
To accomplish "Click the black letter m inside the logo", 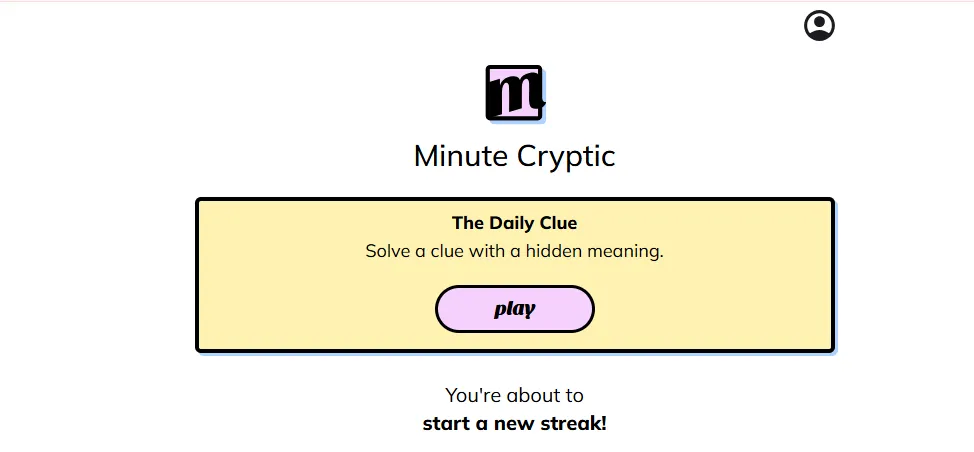I will 516,95.
